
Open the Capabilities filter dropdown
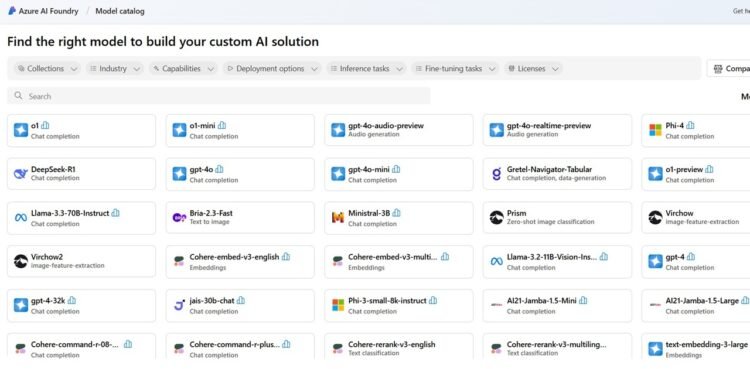point(183,68)
